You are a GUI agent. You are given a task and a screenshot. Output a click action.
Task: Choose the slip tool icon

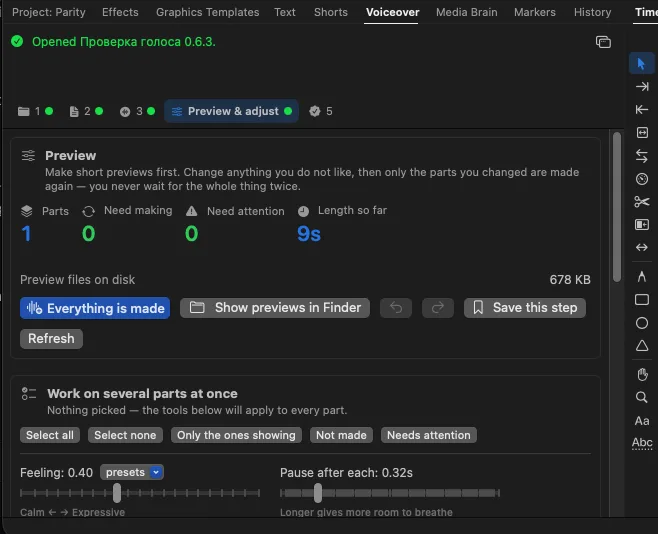pyautogui.click(x=642, y=225)
